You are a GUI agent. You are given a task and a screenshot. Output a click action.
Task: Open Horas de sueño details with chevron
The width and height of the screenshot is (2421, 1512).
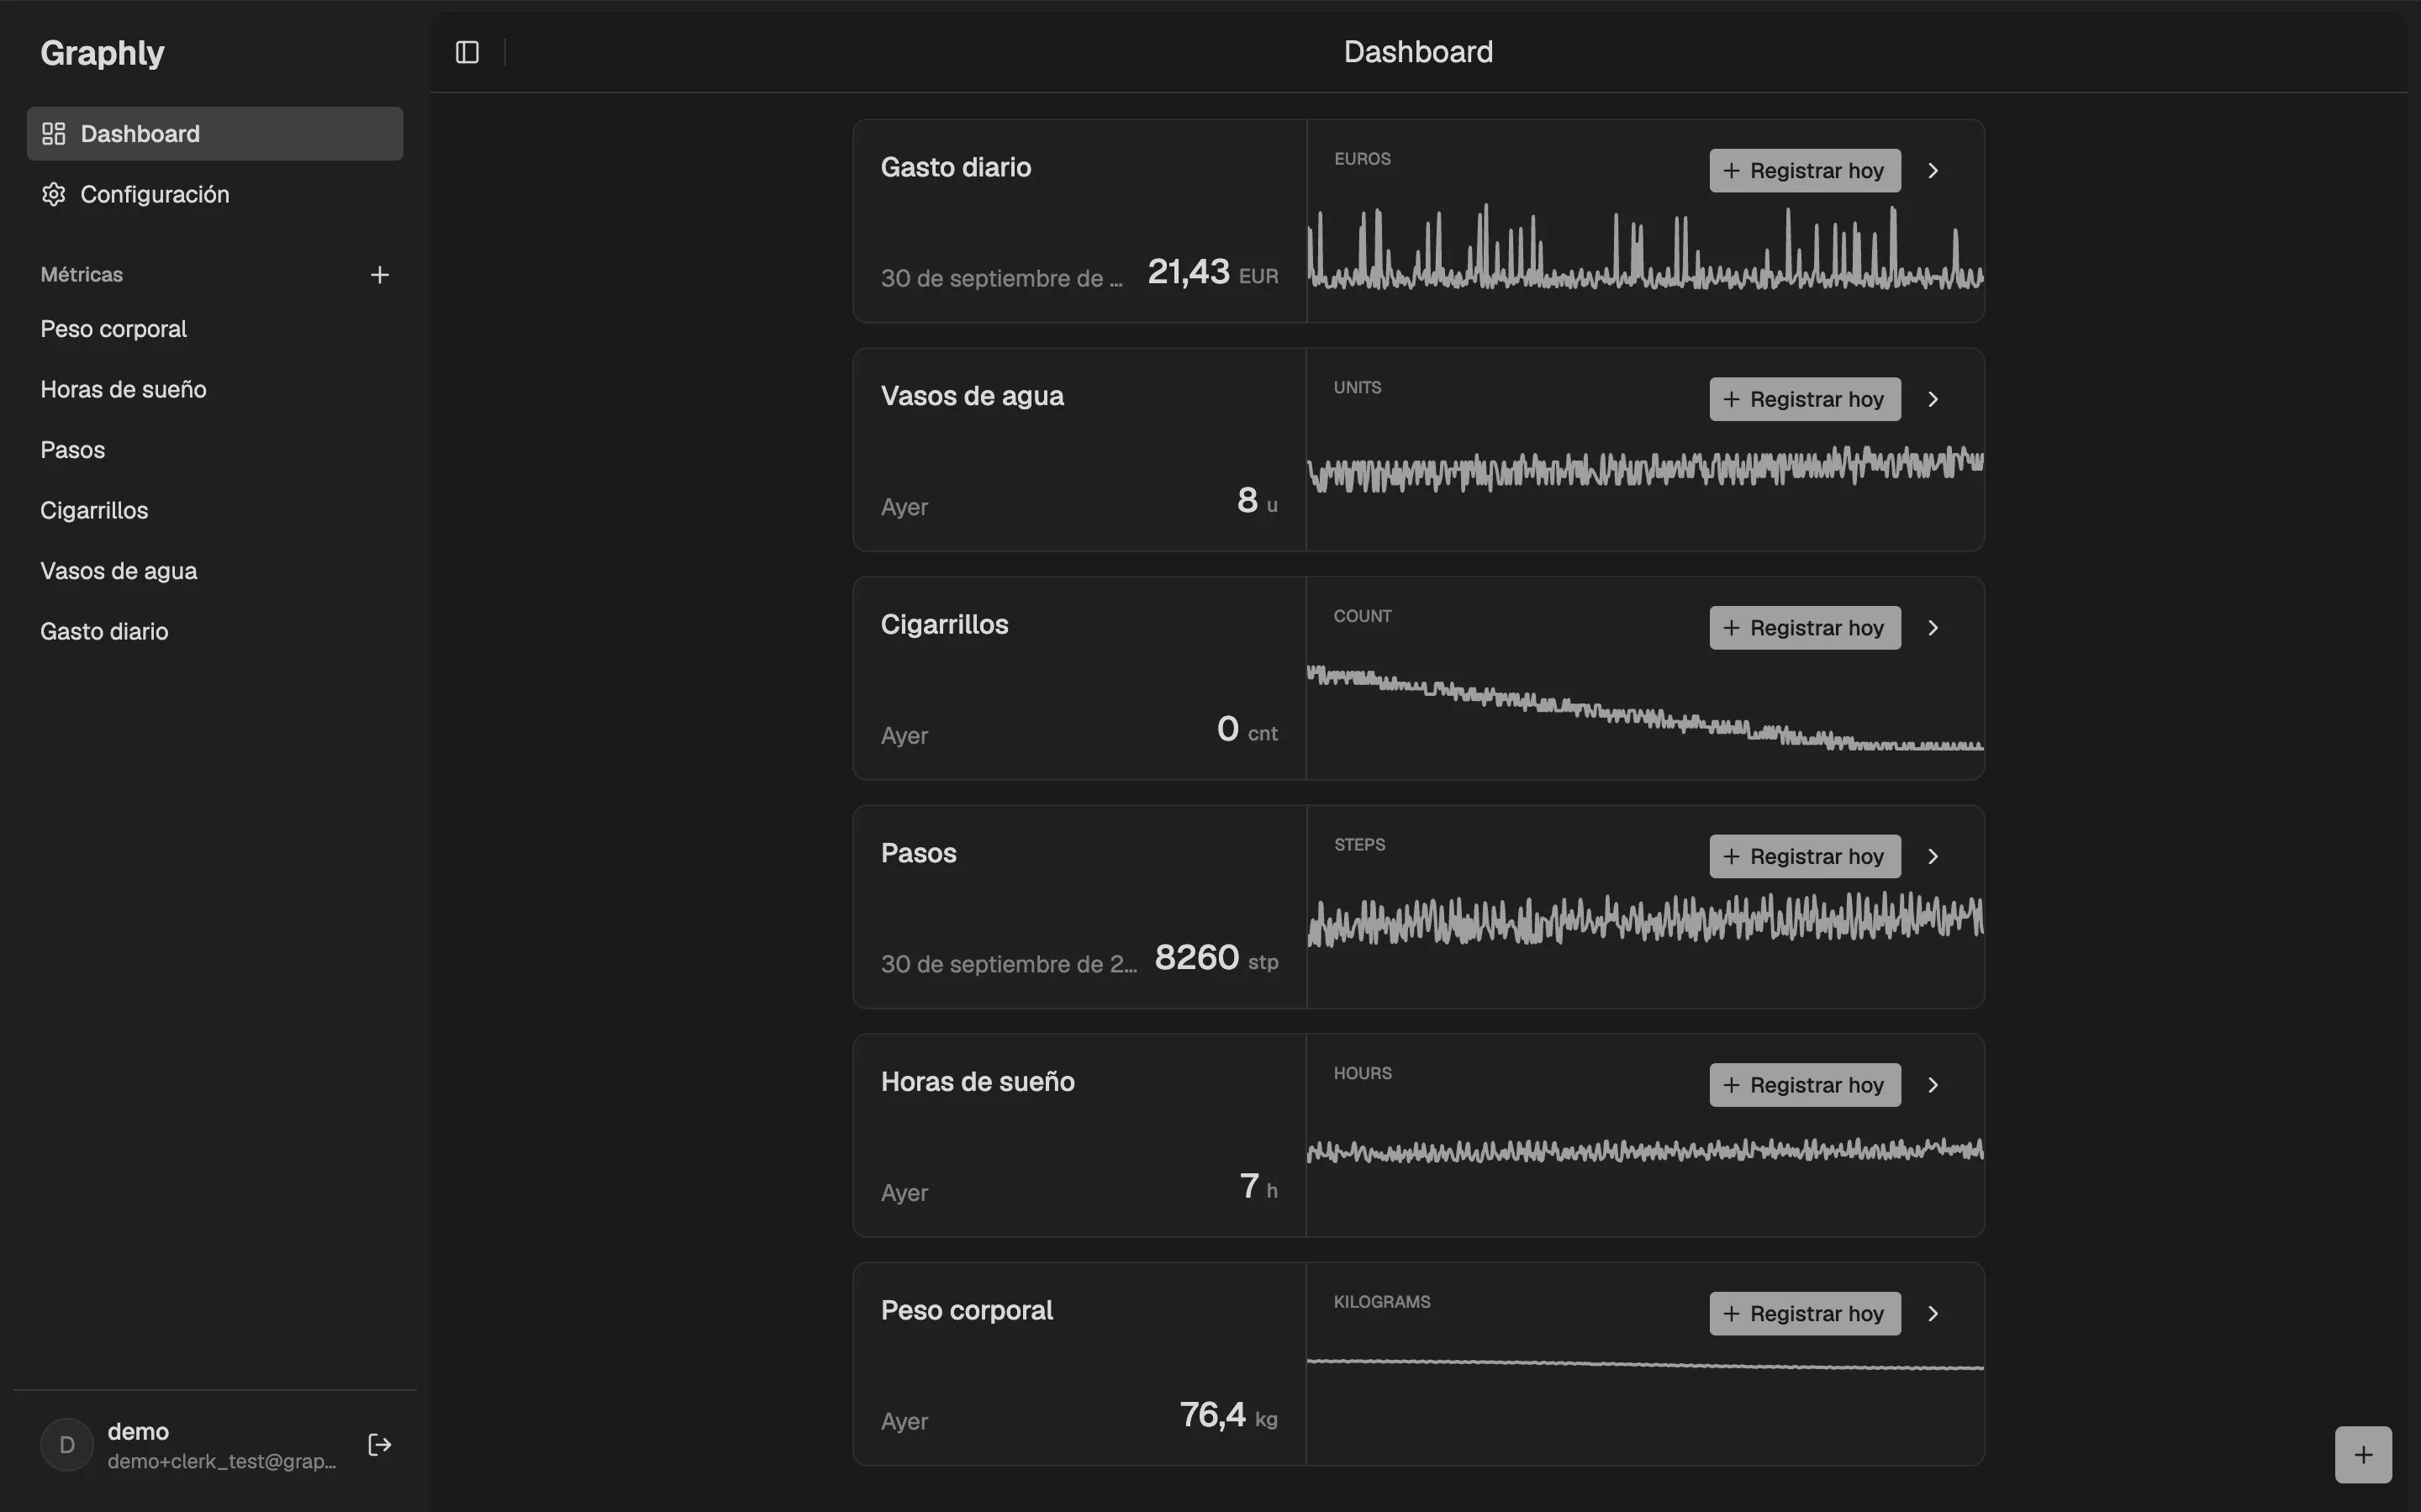coord(1933,1085)
